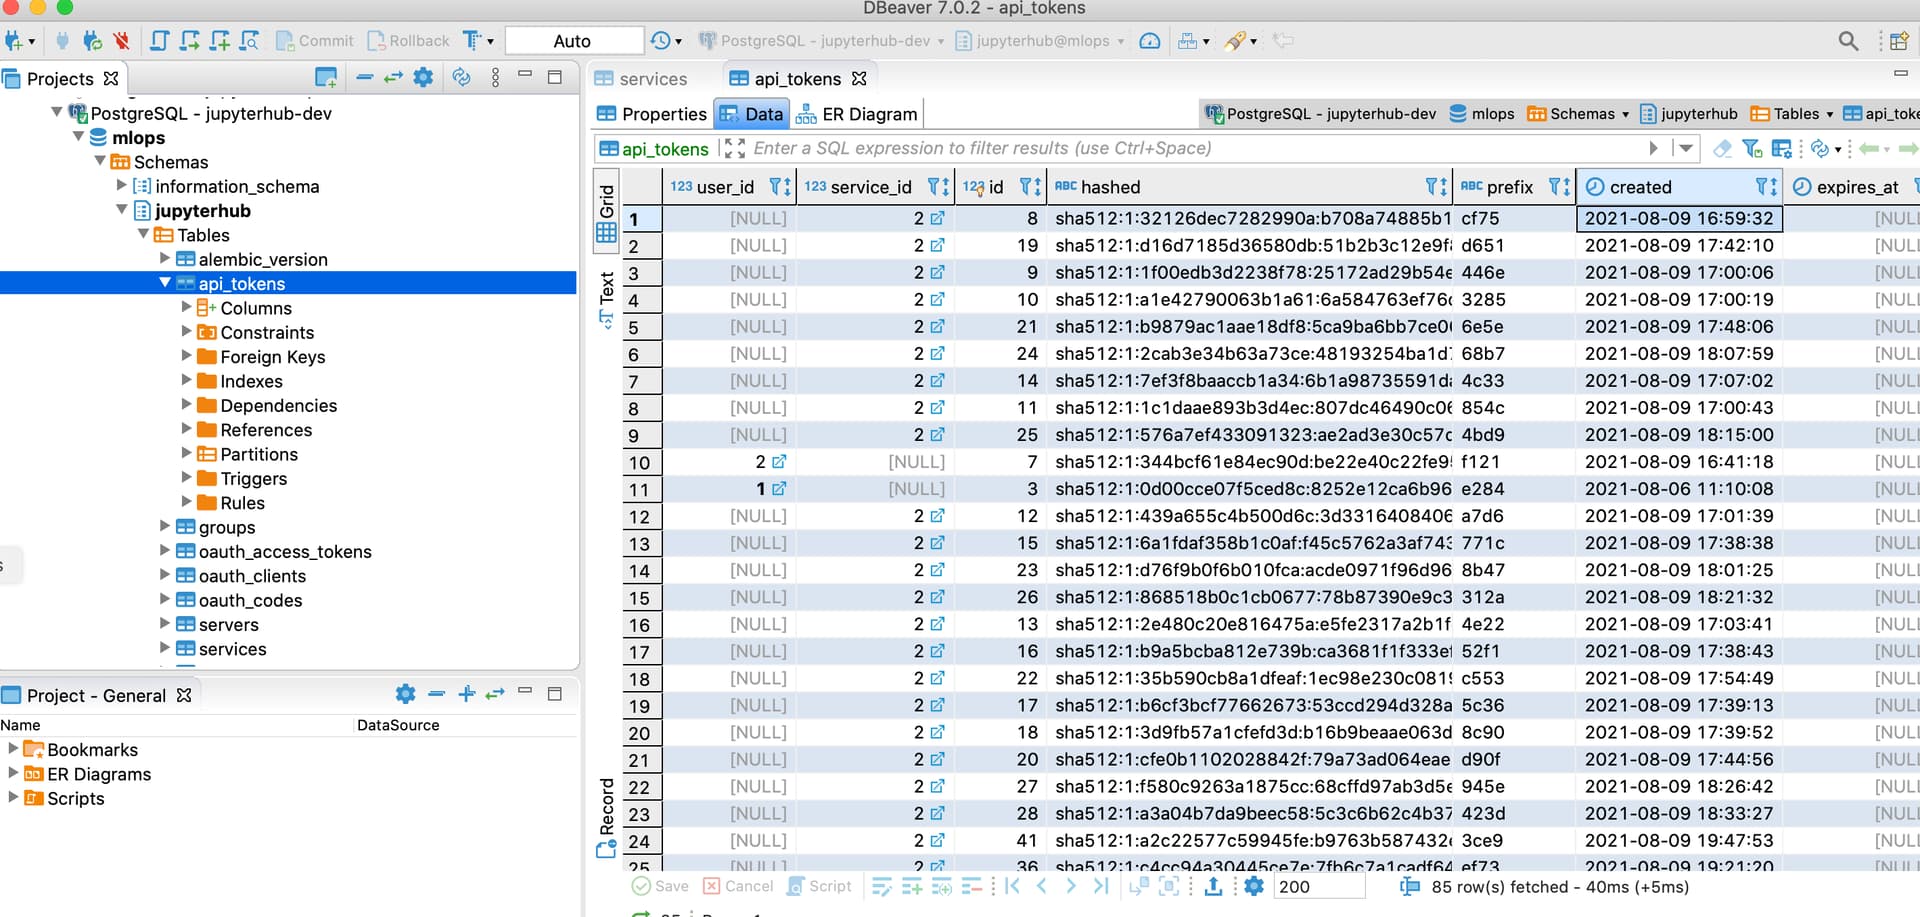Screen dimensions: 1920x917
Task: Open new SQL script icon with plus
Action: 220,41
